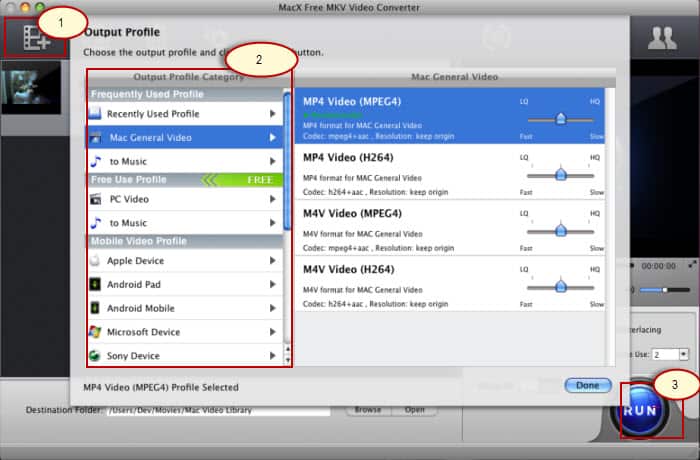Screen dimensions: 700x460
Task: Expand Recently Used Profile arrow
Action: [x=272, y=114]
